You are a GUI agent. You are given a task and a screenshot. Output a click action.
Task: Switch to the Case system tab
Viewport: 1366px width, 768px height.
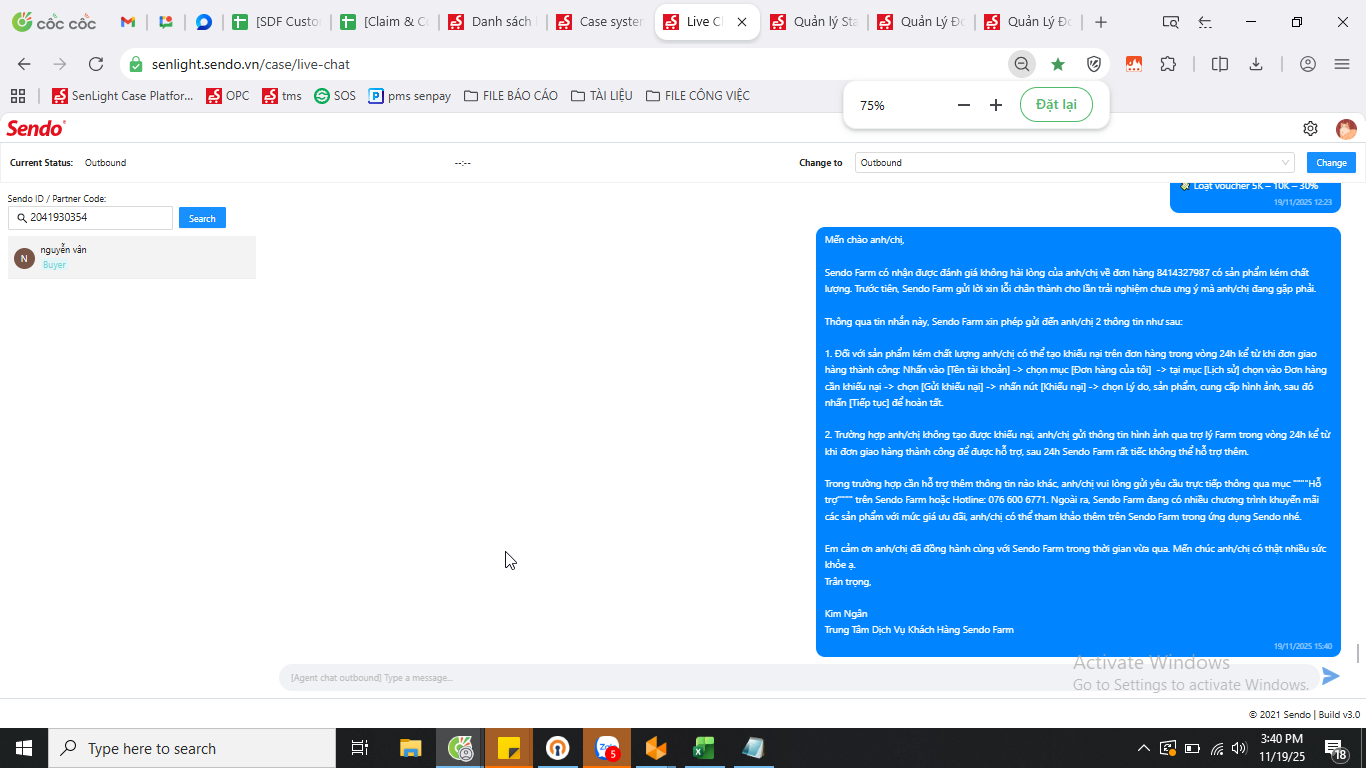click(x=599, y=22)
